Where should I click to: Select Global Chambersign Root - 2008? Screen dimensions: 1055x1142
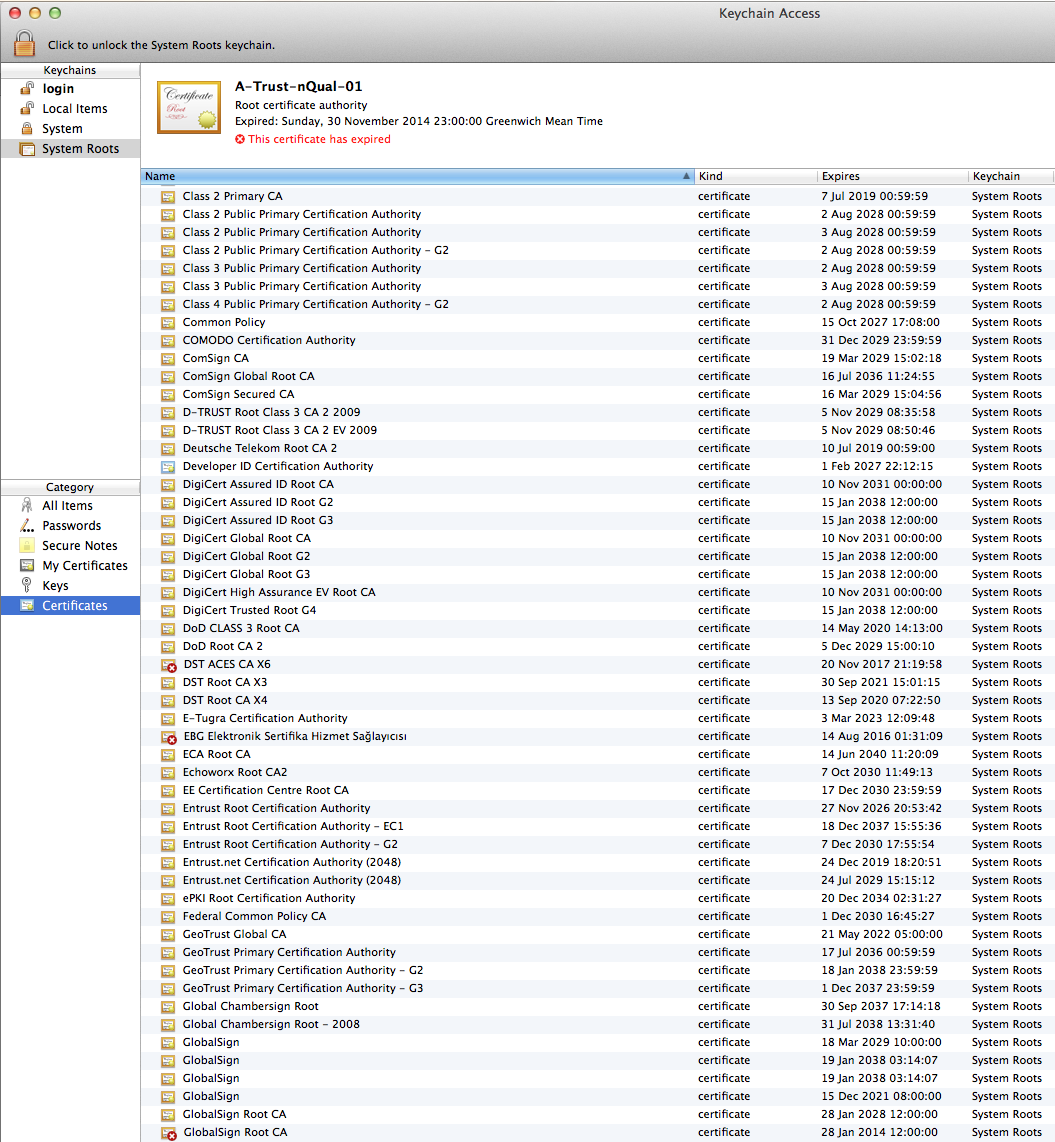click(597, 1025)
